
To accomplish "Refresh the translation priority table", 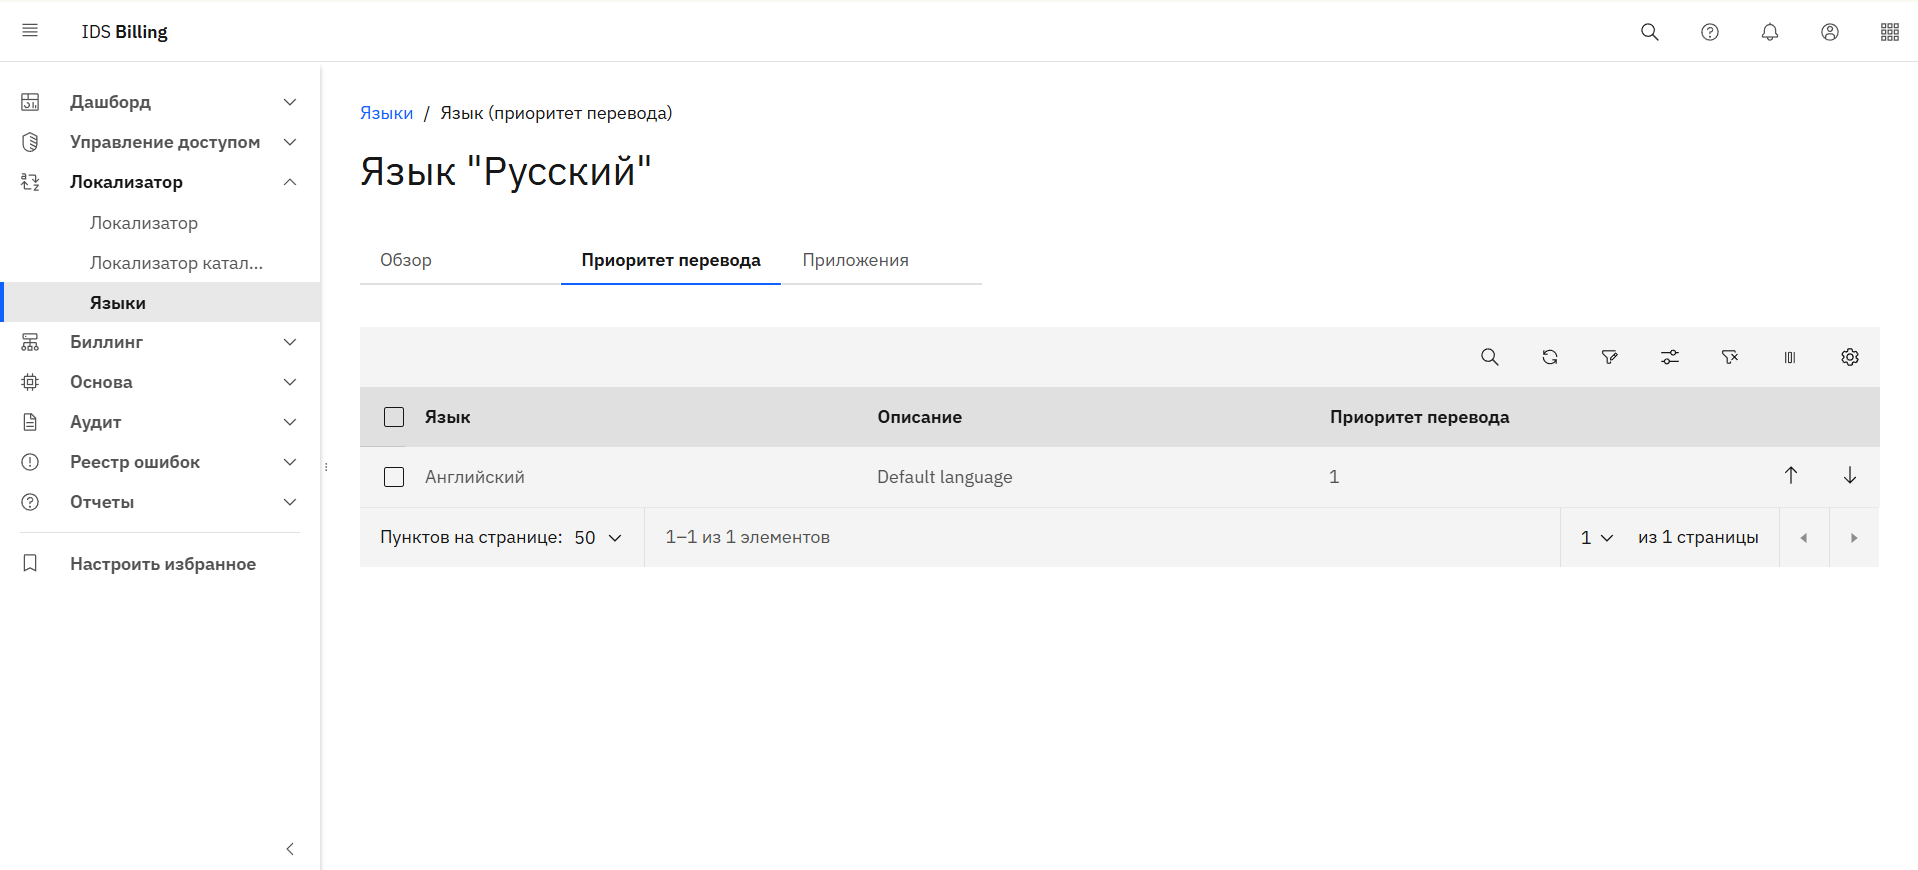I will point(1549,357).
